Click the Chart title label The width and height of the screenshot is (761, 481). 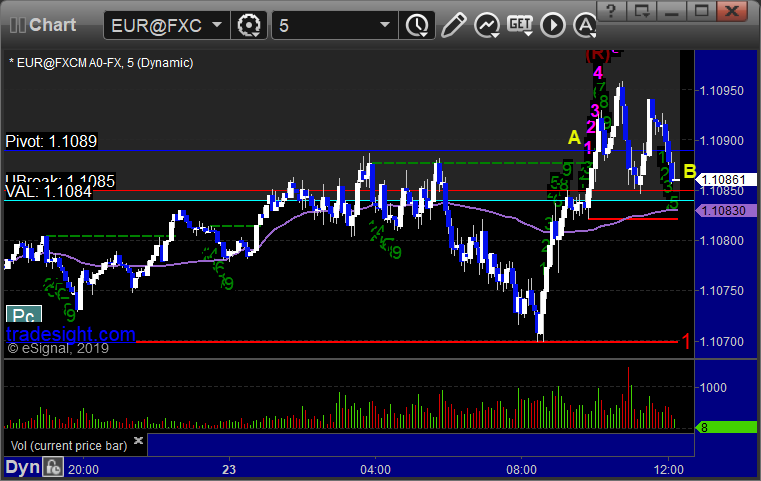[52, 25]
